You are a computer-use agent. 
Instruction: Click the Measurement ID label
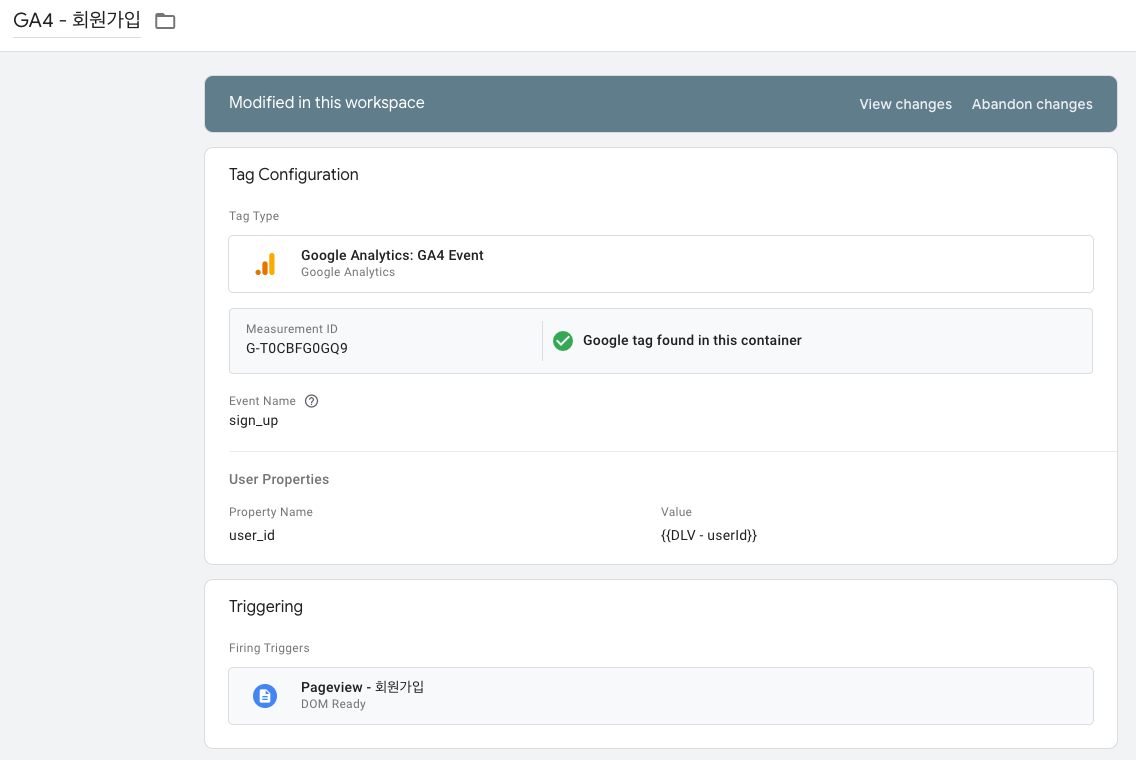(x=292, y=329)
